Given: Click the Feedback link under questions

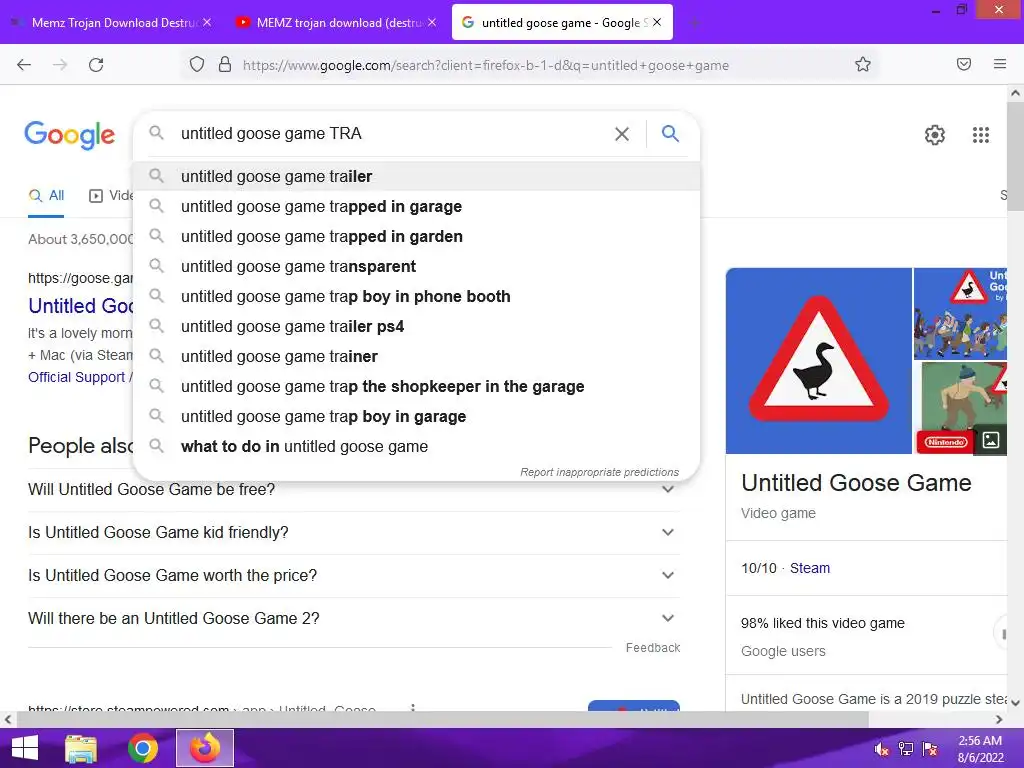Looking at the screenshot, I should [652, 647].
